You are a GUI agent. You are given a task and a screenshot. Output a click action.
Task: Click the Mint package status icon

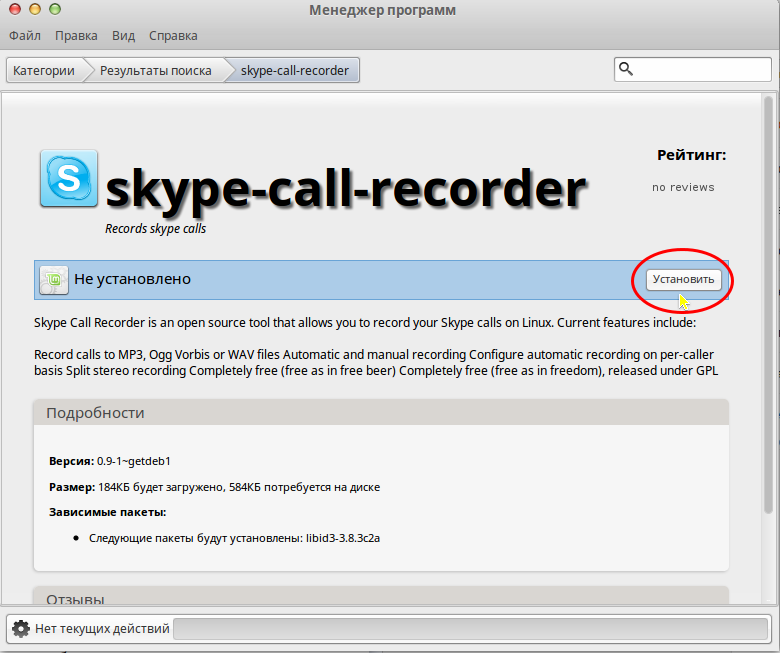point(54,280)
